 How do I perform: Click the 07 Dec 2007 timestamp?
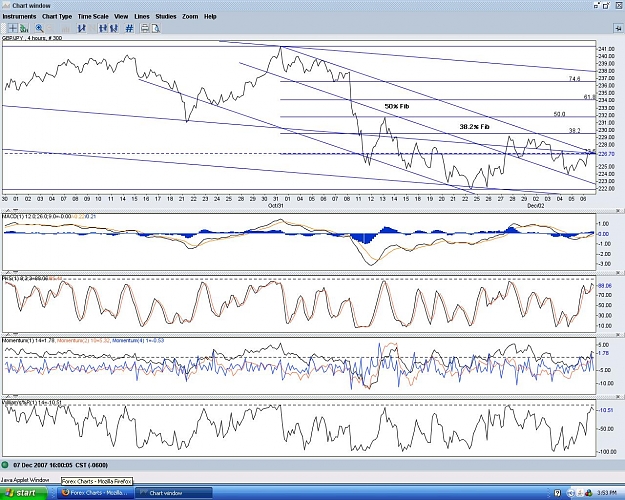coord(61,465)
